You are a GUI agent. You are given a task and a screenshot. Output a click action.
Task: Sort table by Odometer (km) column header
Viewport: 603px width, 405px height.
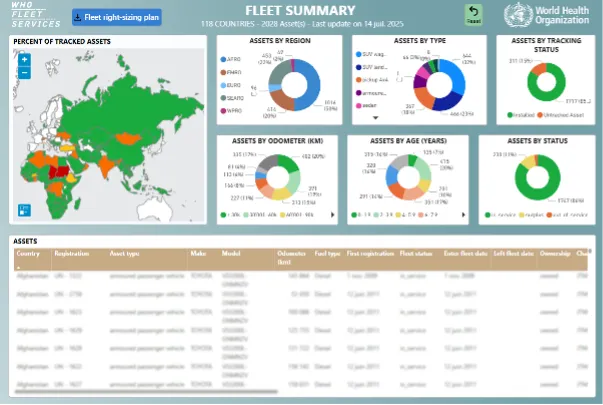click(x=293, y=259)
